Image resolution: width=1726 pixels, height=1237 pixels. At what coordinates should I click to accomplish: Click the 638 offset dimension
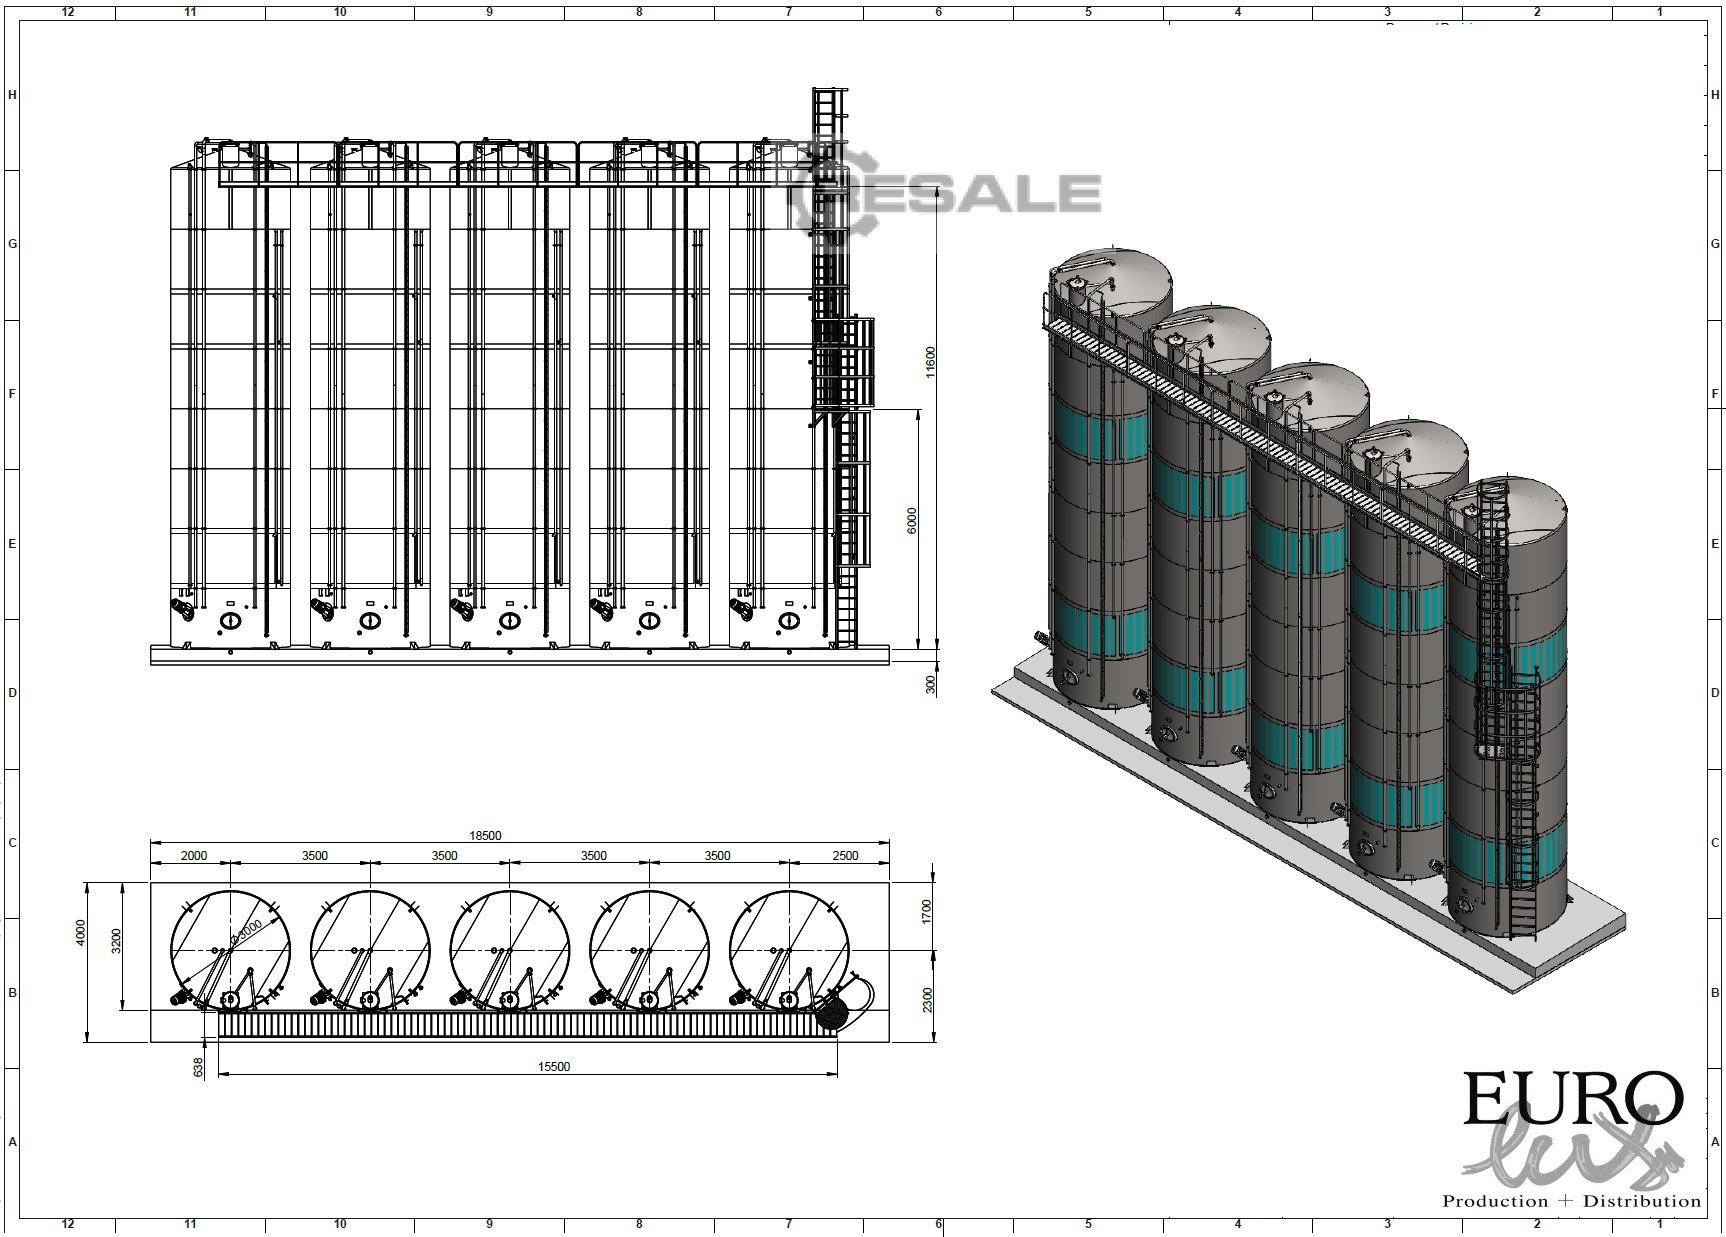click(x=198, y=1067)
